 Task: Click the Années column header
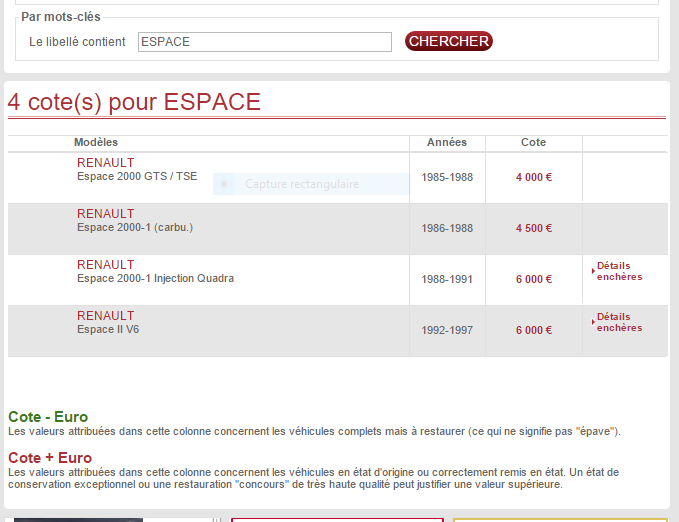click(x=446, y=142)
